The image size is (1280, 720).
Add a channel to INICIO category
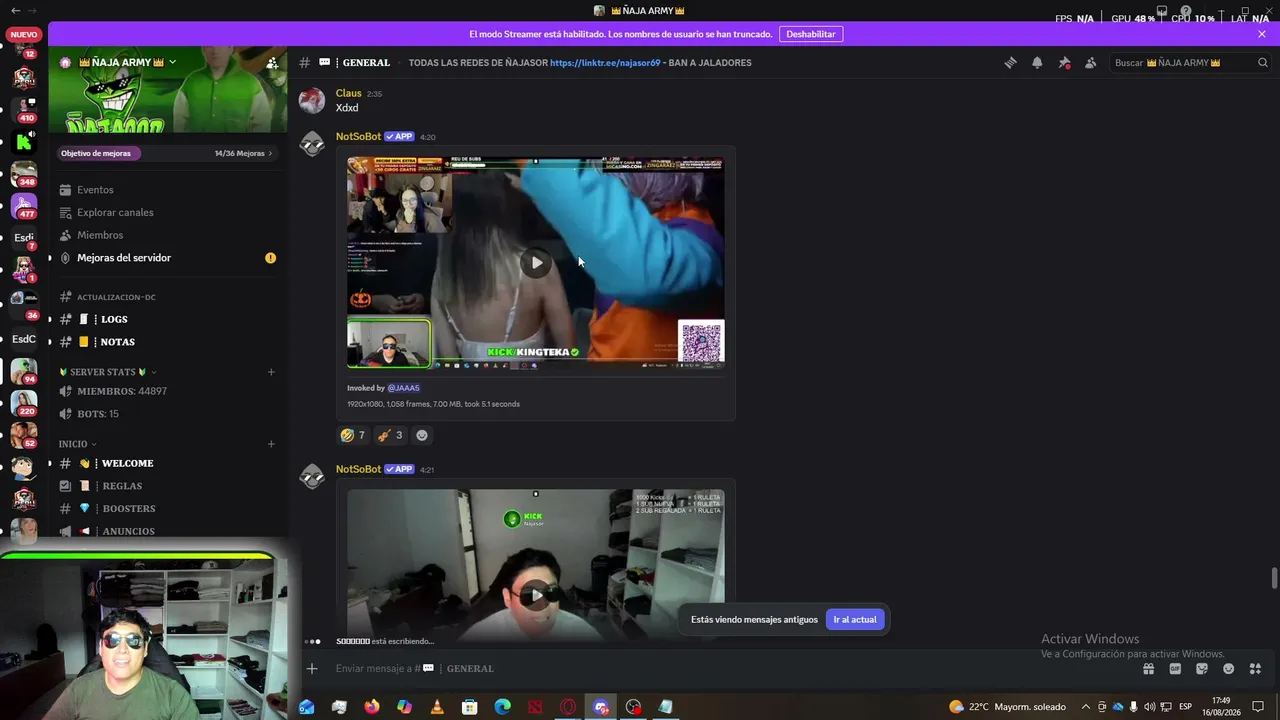[x=271, y=444]
